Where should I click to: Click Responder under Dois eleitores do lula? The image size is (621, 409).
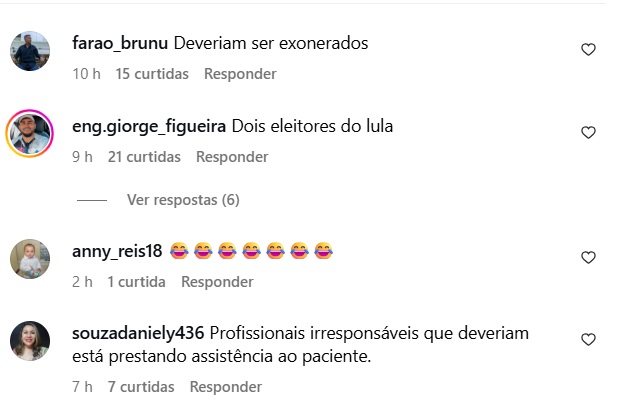coord(232,157)
